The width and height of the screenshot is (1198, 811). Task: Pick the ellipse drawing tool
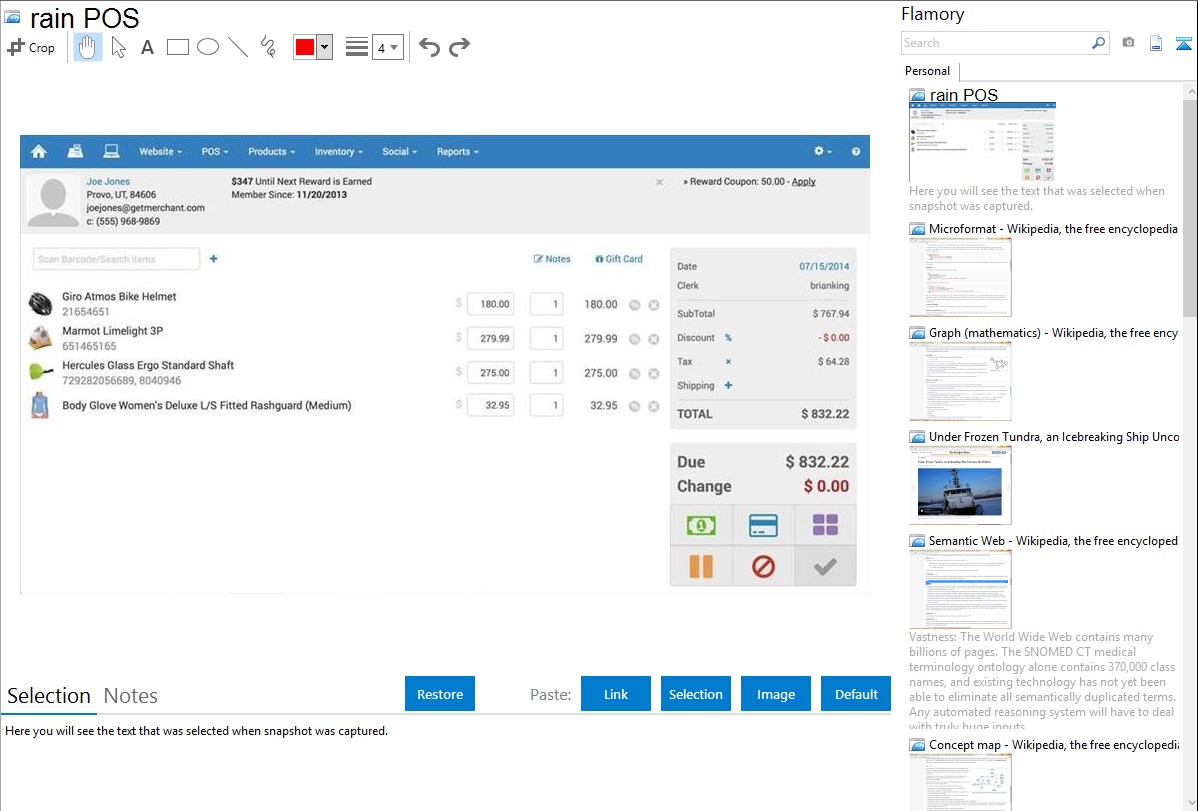tap(208, 47)
